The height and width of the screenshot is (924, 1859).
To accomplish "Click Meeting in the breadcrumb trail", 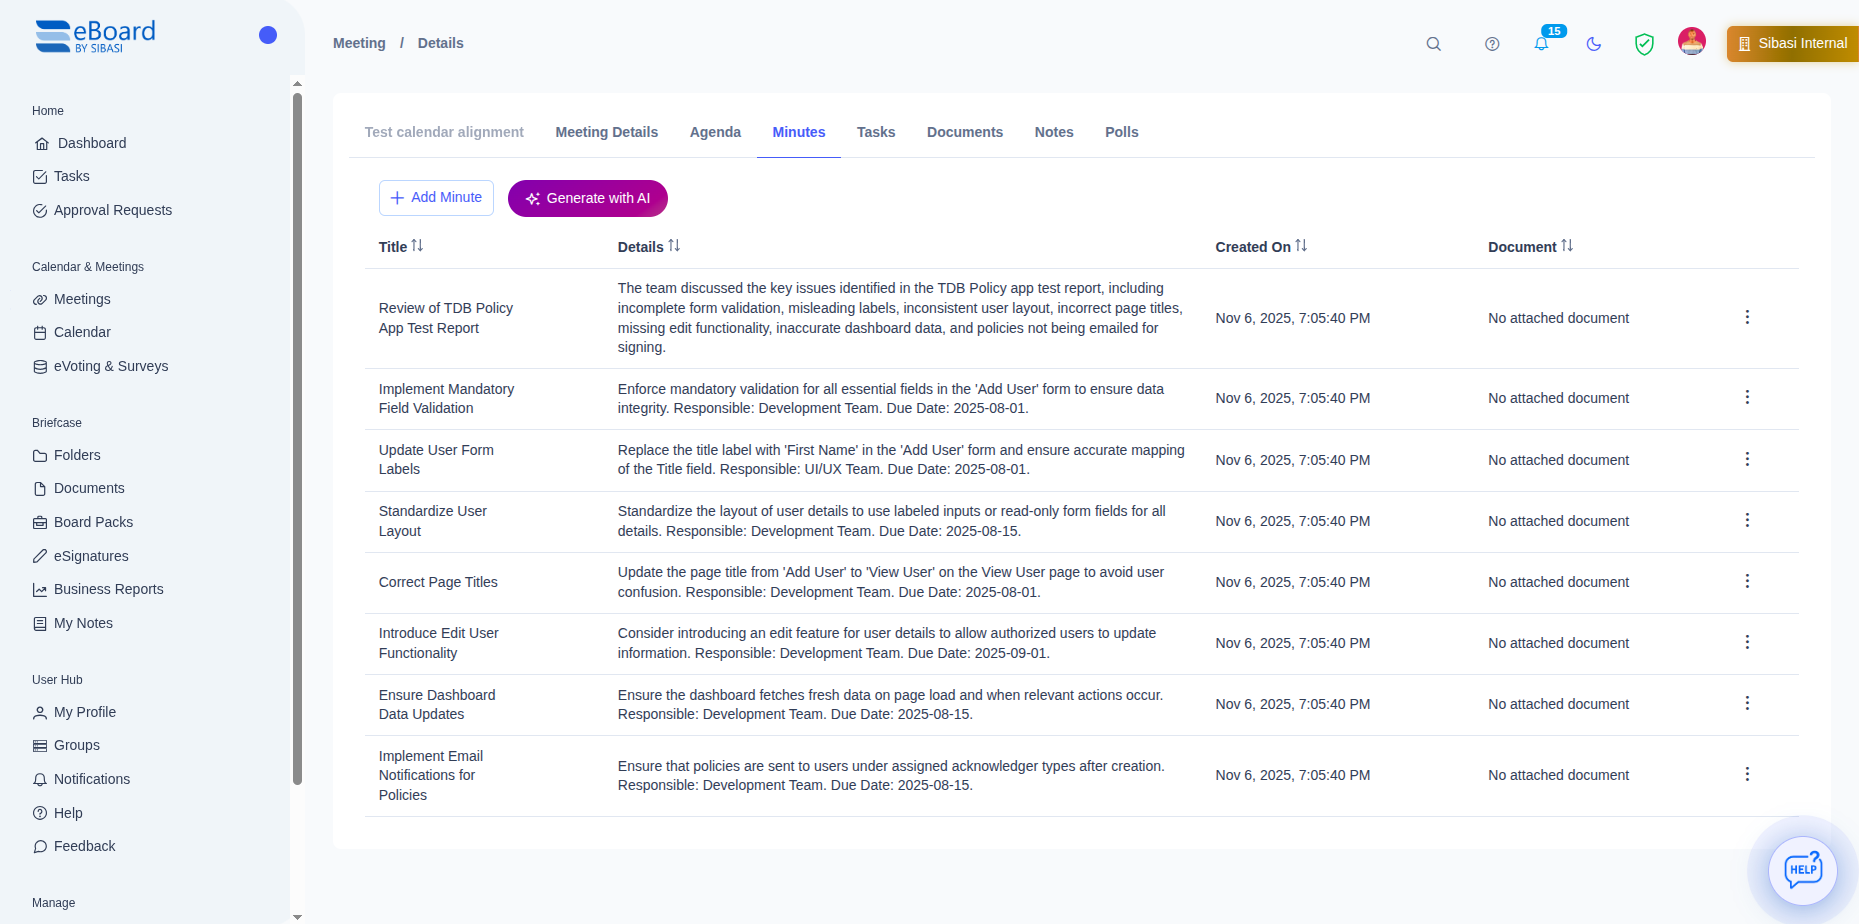I will (358, 43).
